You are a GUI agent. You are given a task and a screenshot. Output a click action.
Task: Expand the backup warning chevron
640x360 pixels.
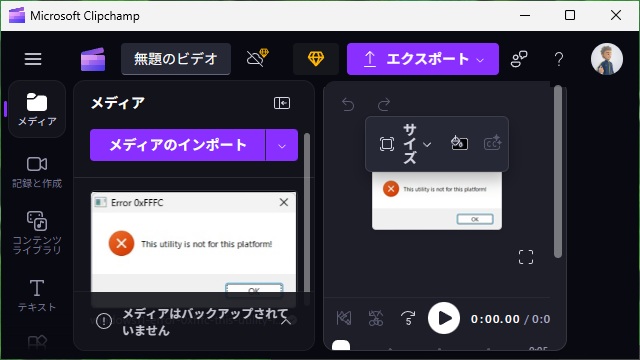point(286,322)
